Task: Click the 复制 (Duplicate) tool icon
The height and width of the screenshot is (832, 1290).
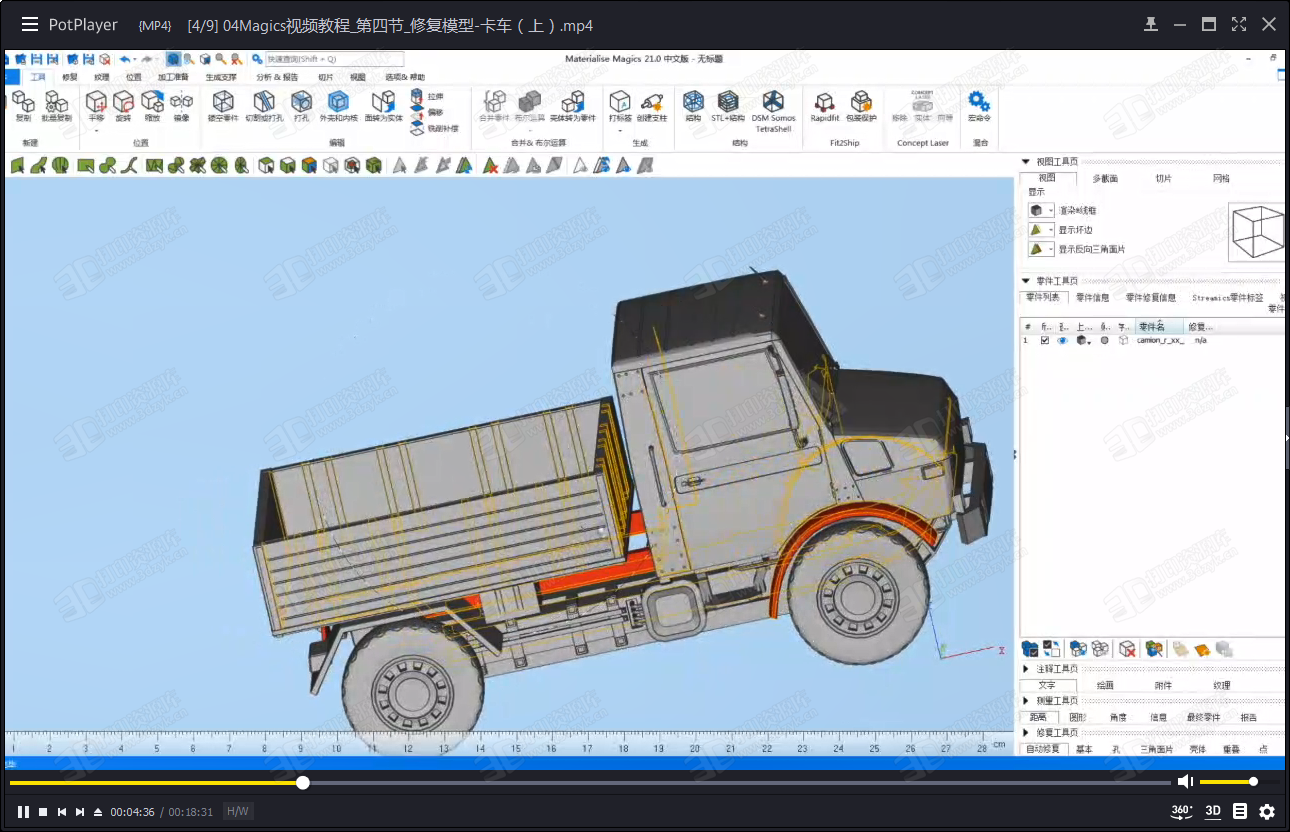Action: [22, 100]
